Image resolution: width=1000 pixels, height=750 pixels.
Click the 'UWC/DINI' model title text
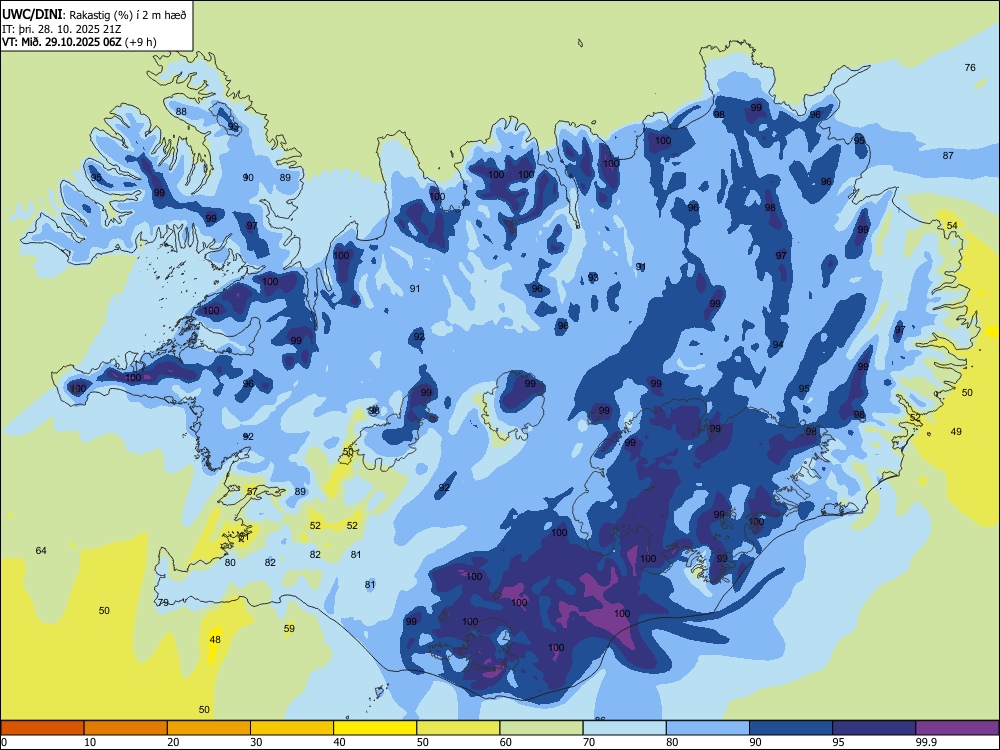(x=33, y=14)
